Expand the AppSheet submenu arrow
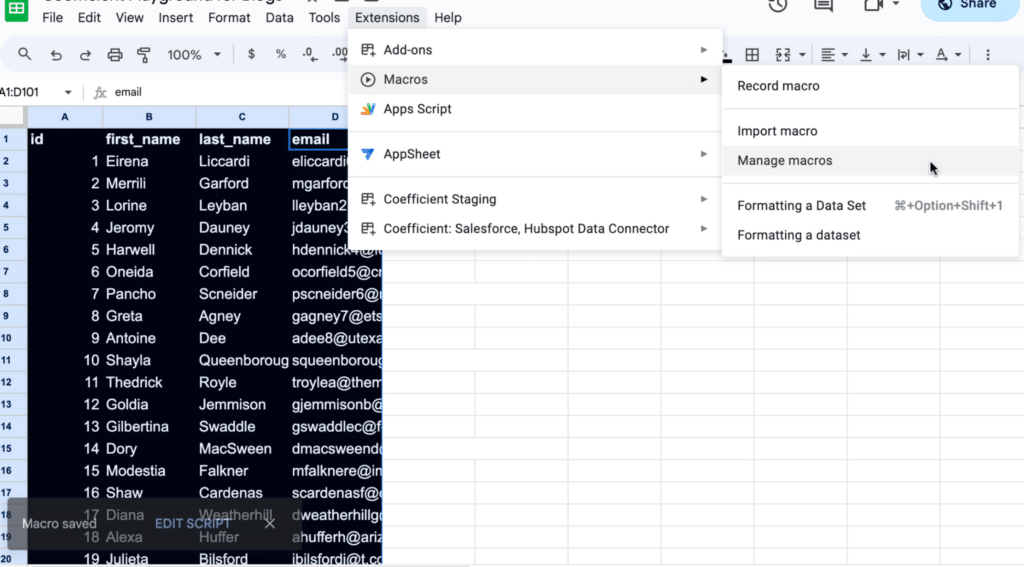This screenshot has height=567, width=1024. coord(704,154)
